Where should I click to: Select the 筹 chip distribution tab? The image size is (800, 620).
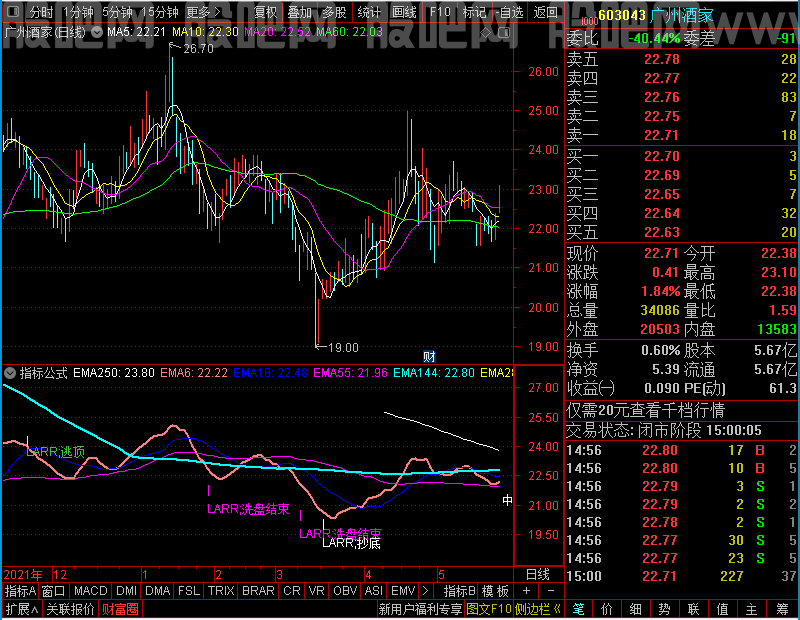pos(783,609)
